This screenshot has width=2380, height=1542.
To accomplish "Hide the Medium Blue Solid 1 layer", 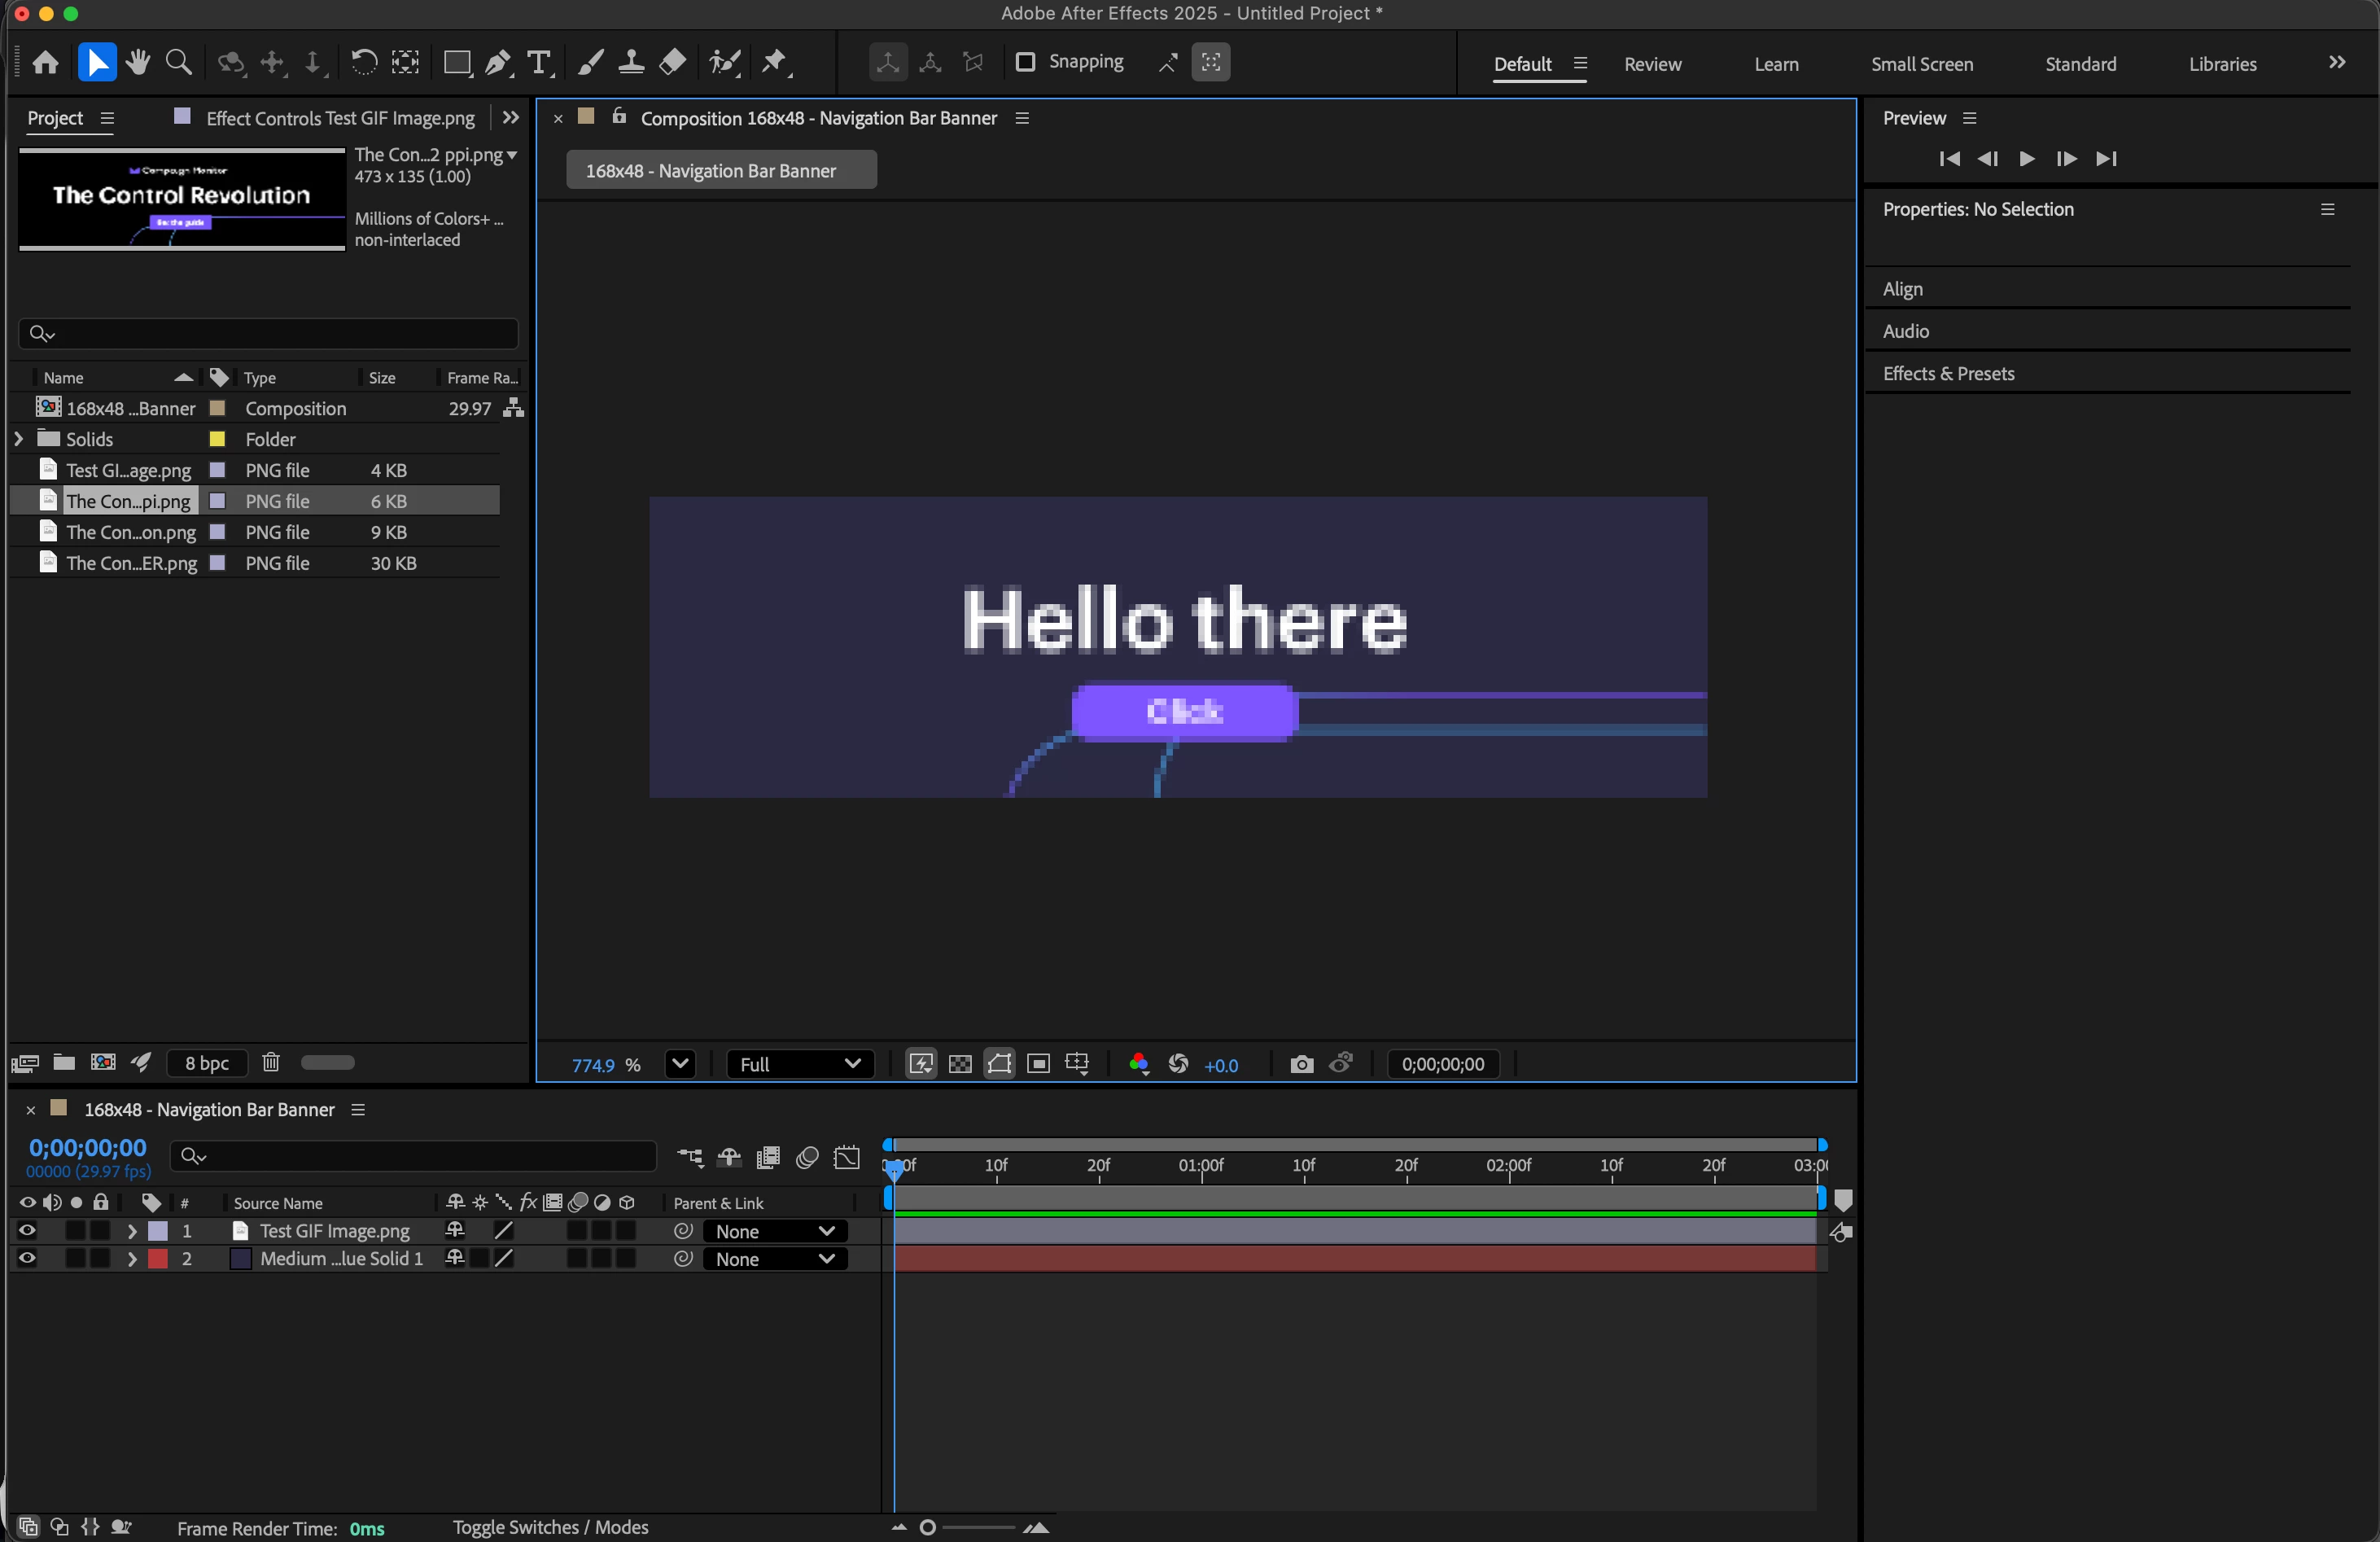I will pyautogui.click(x=27, y=1259).
